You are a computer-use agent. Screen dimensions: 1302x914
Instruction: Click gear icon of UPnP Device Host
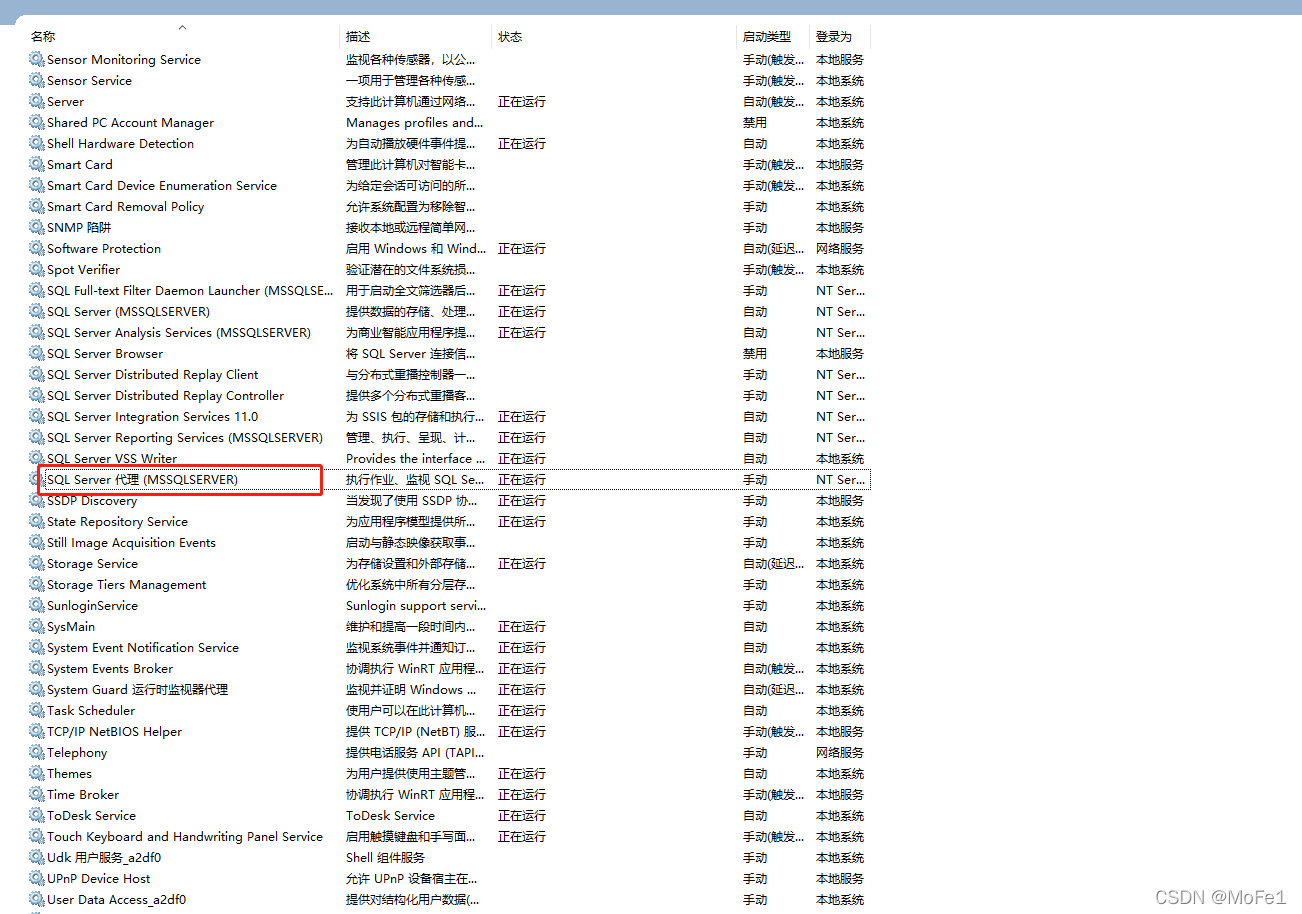tap(37, 878)
